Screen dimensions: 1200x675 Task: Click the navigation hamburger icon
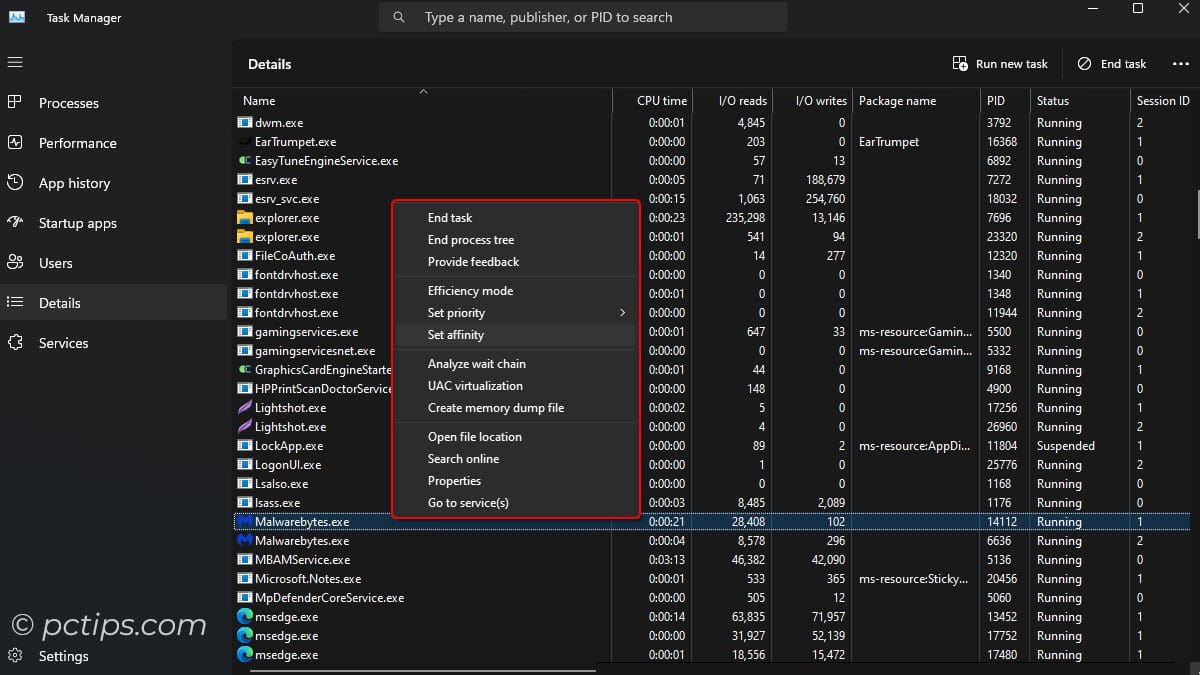pyautogui.click(x=16, y=62)
